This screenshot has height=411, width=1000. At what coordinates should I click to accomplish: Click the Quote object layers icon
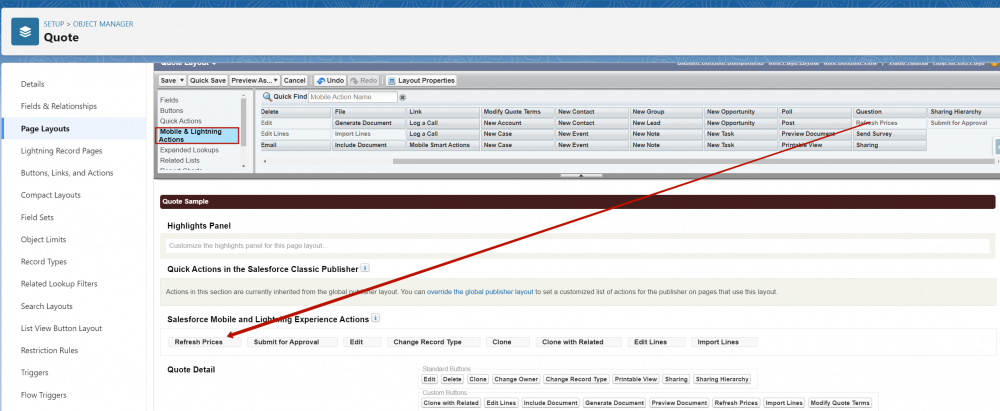coord(25,32)
